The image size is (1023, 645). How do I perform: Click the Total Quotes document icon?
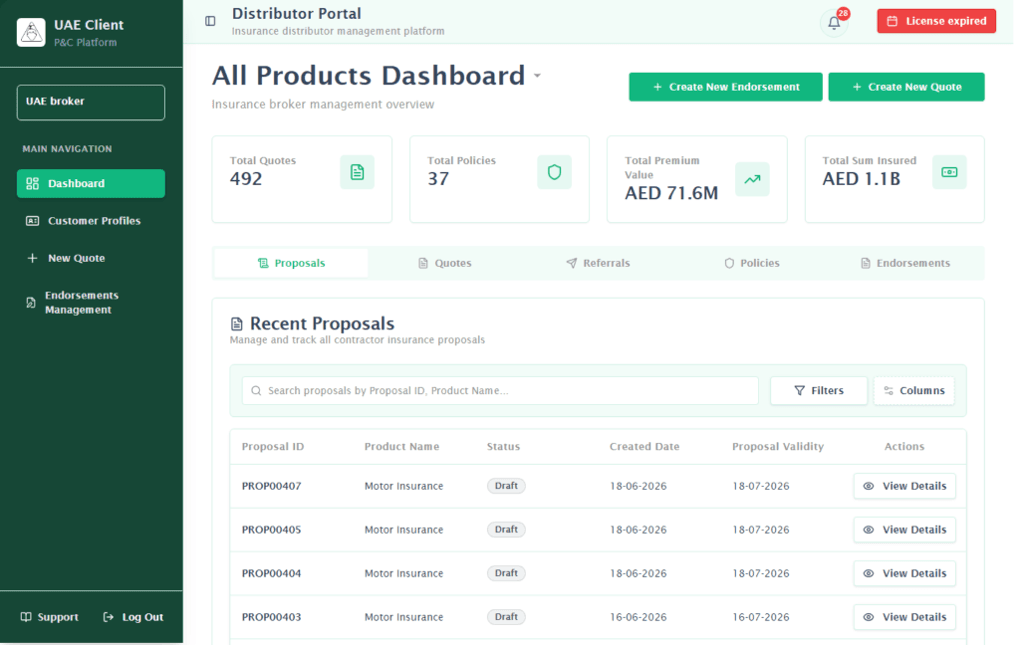click(357, 172)
